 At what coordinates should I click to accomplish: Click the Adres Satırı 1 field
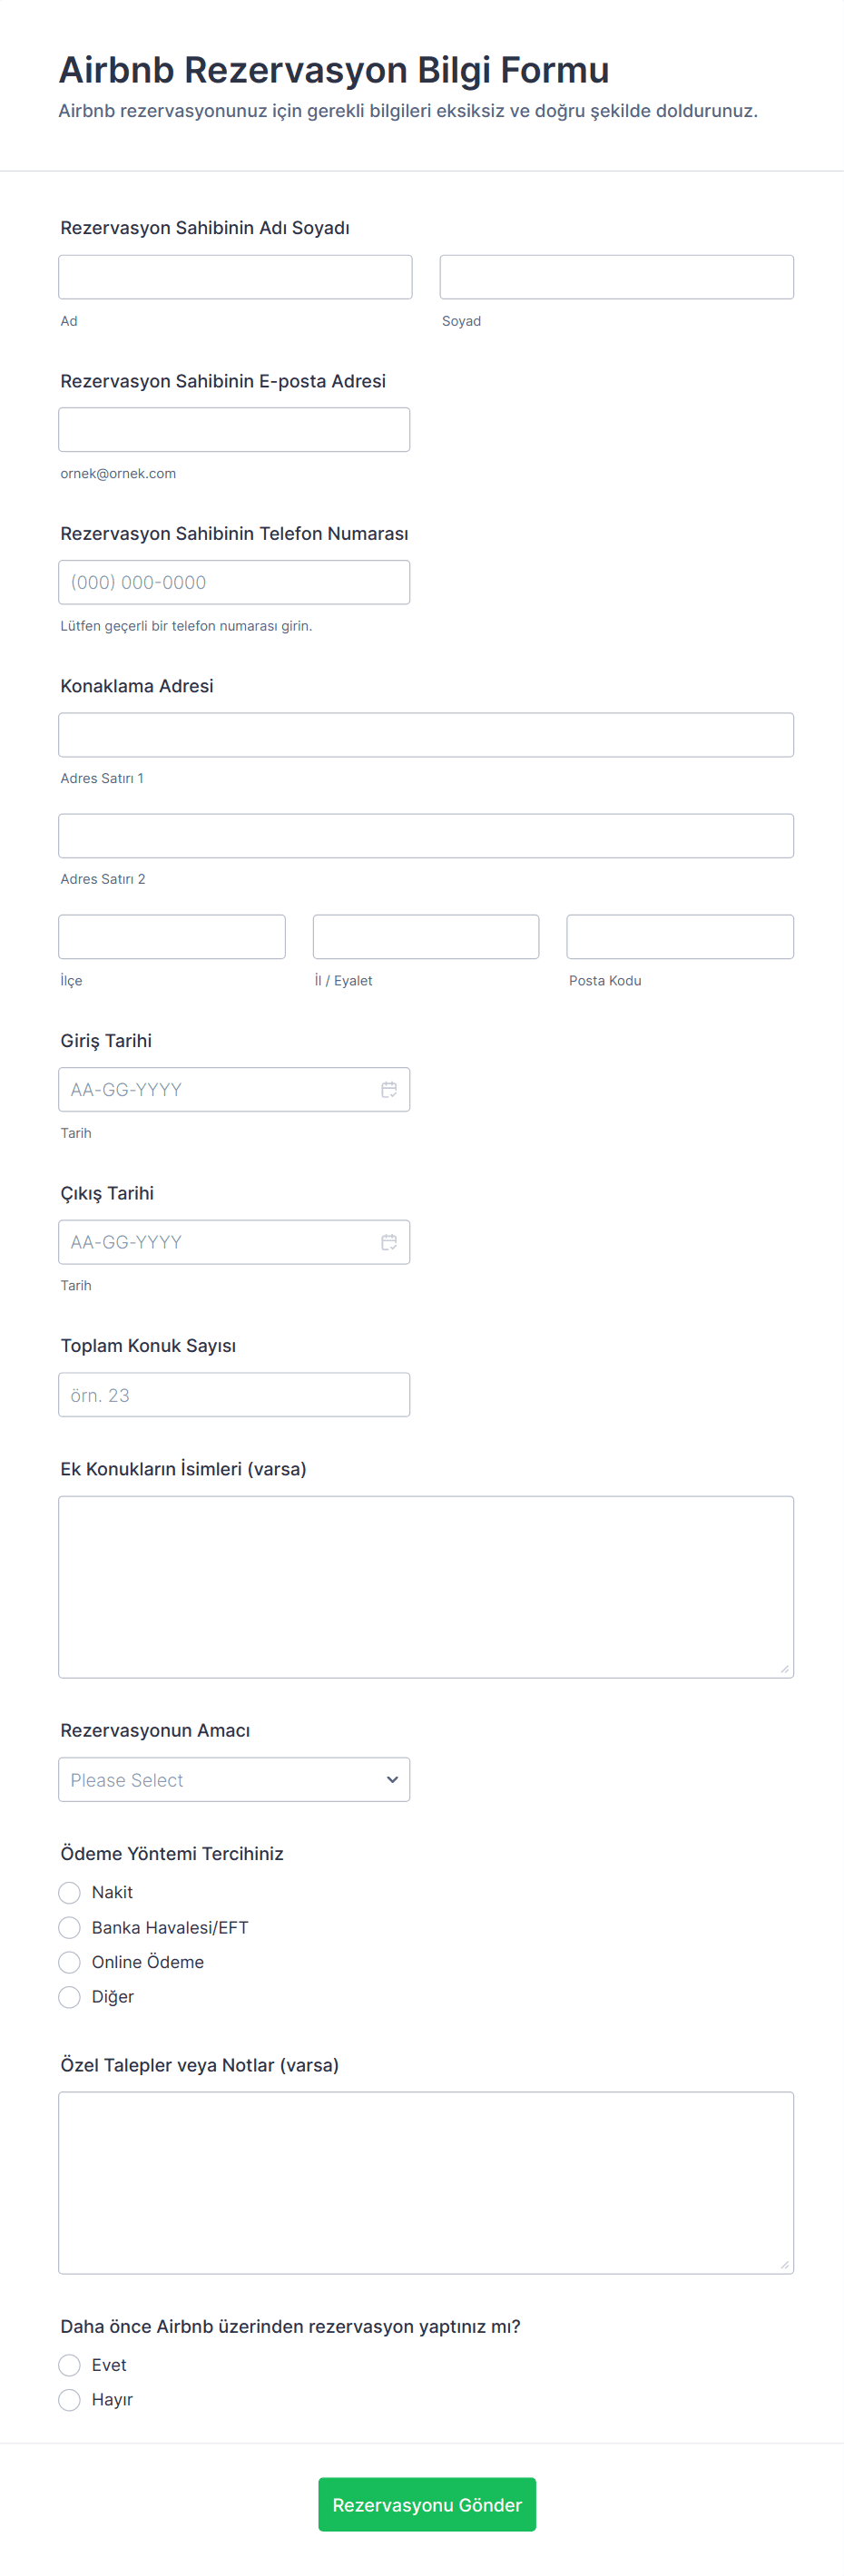[x=426, y=735]
